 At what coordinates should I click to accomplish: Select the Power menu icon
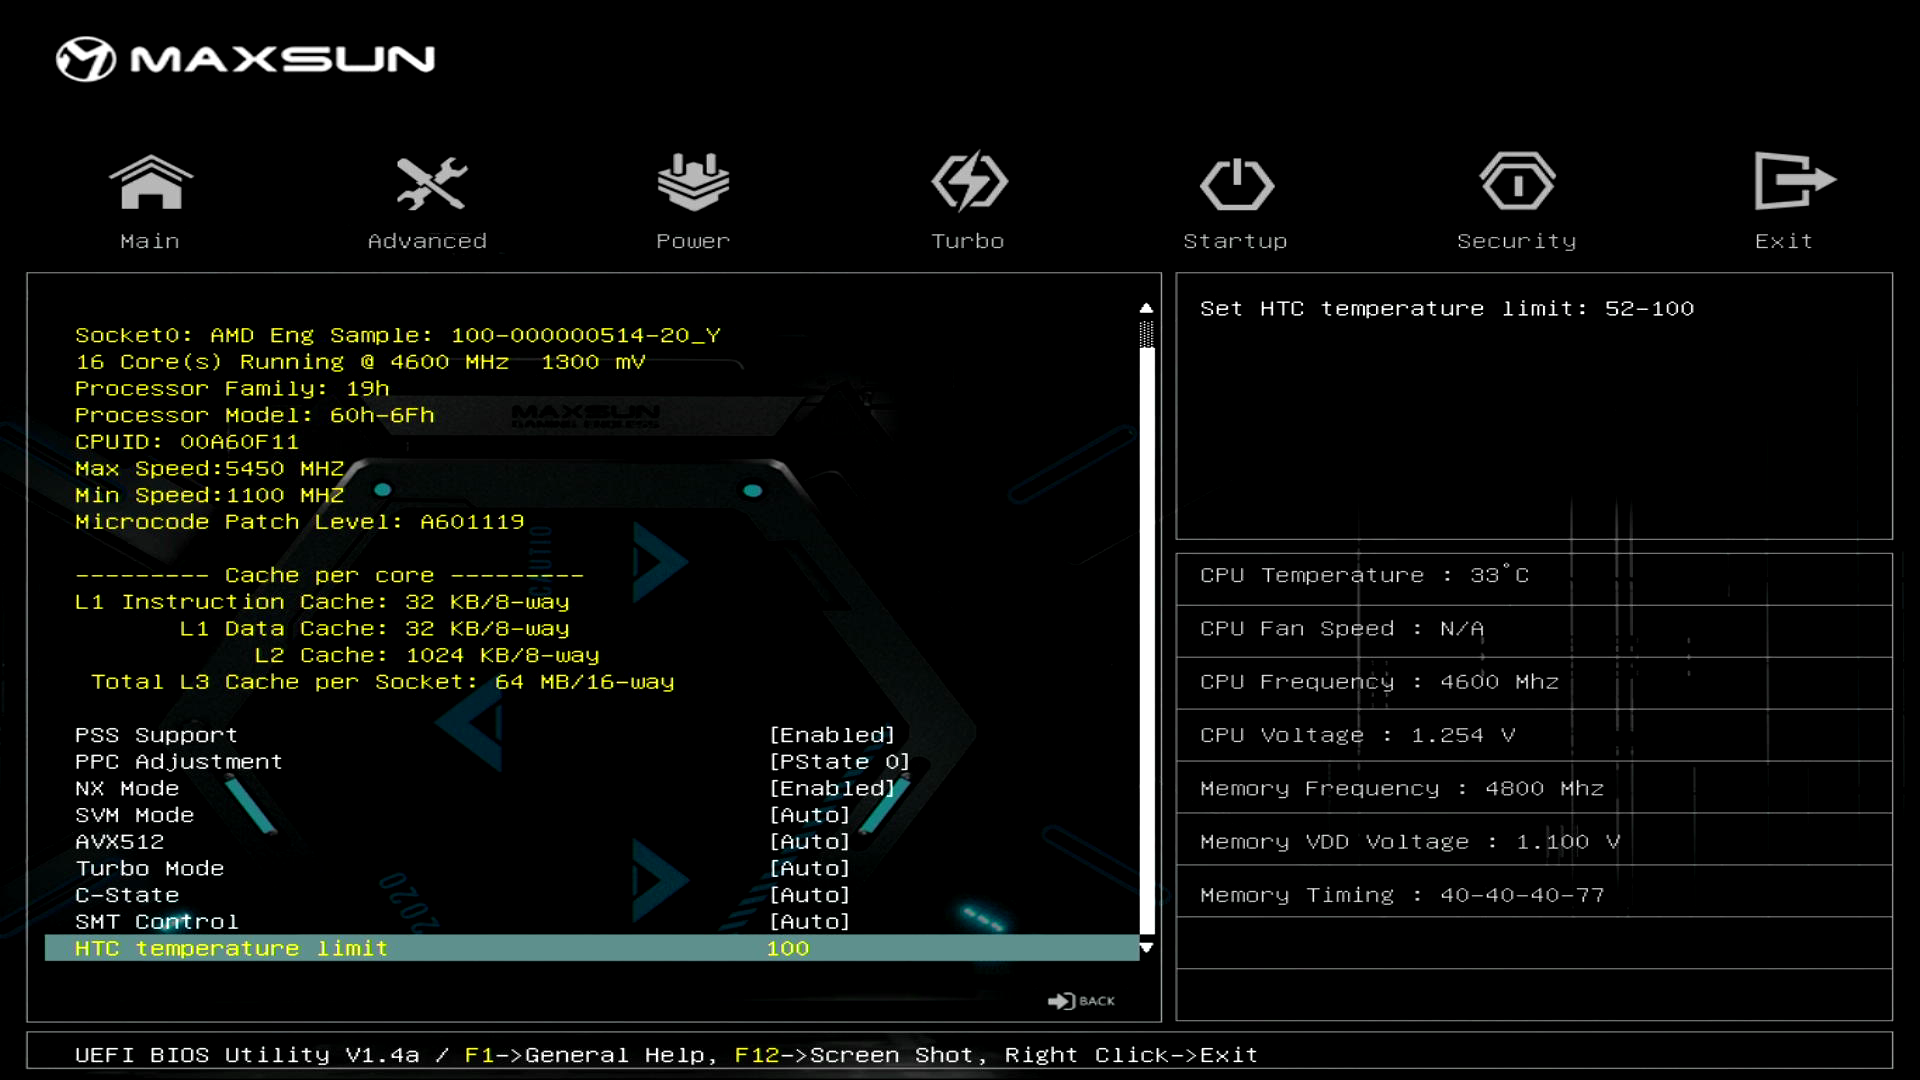693,183
